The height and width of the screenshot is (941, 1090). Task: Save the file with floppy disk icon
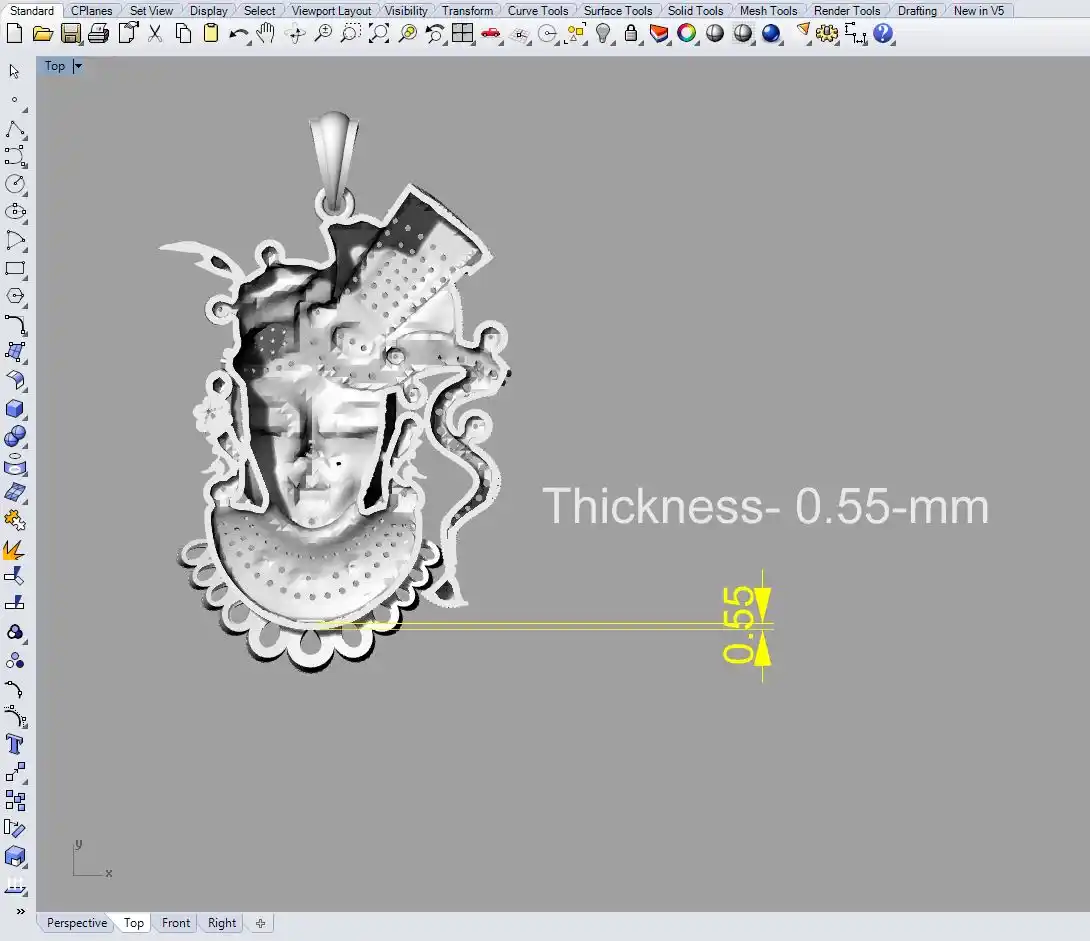[x=70, y=34]
